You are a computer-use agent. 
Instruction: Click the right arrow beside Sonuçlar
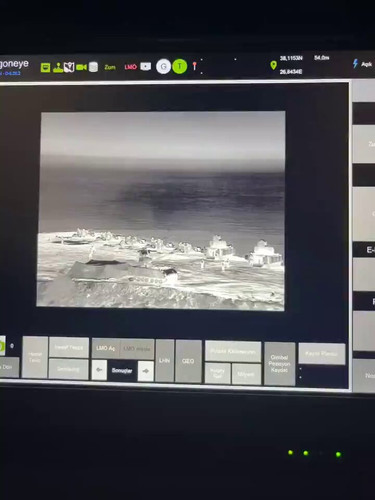point(146,371)
